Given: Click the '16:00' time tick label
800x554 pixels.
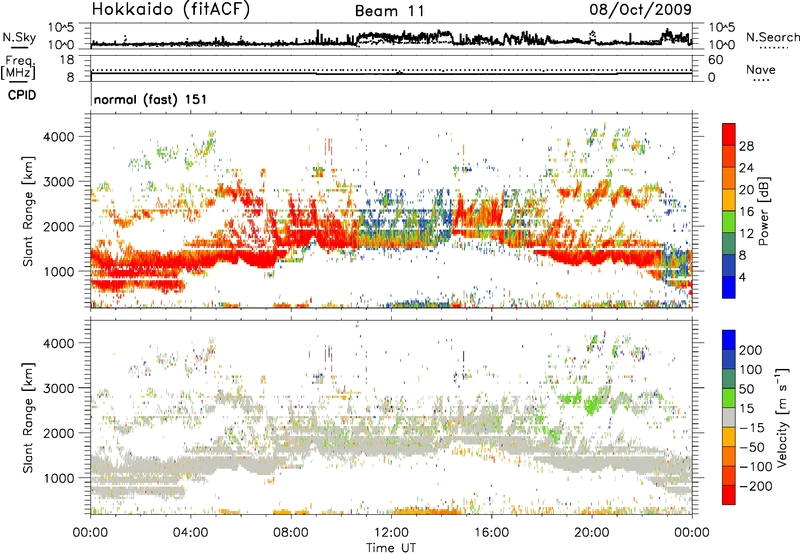Looking at the screenshot, I should coord(491,533).
